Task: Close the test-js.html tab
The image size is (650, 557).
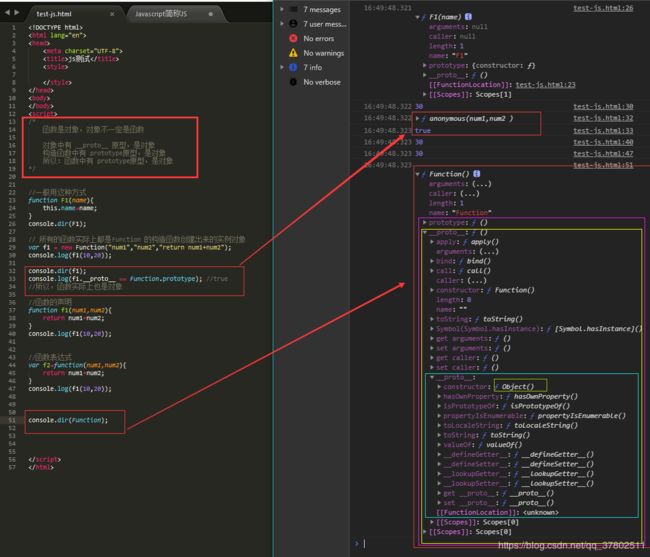Action: 112,14
